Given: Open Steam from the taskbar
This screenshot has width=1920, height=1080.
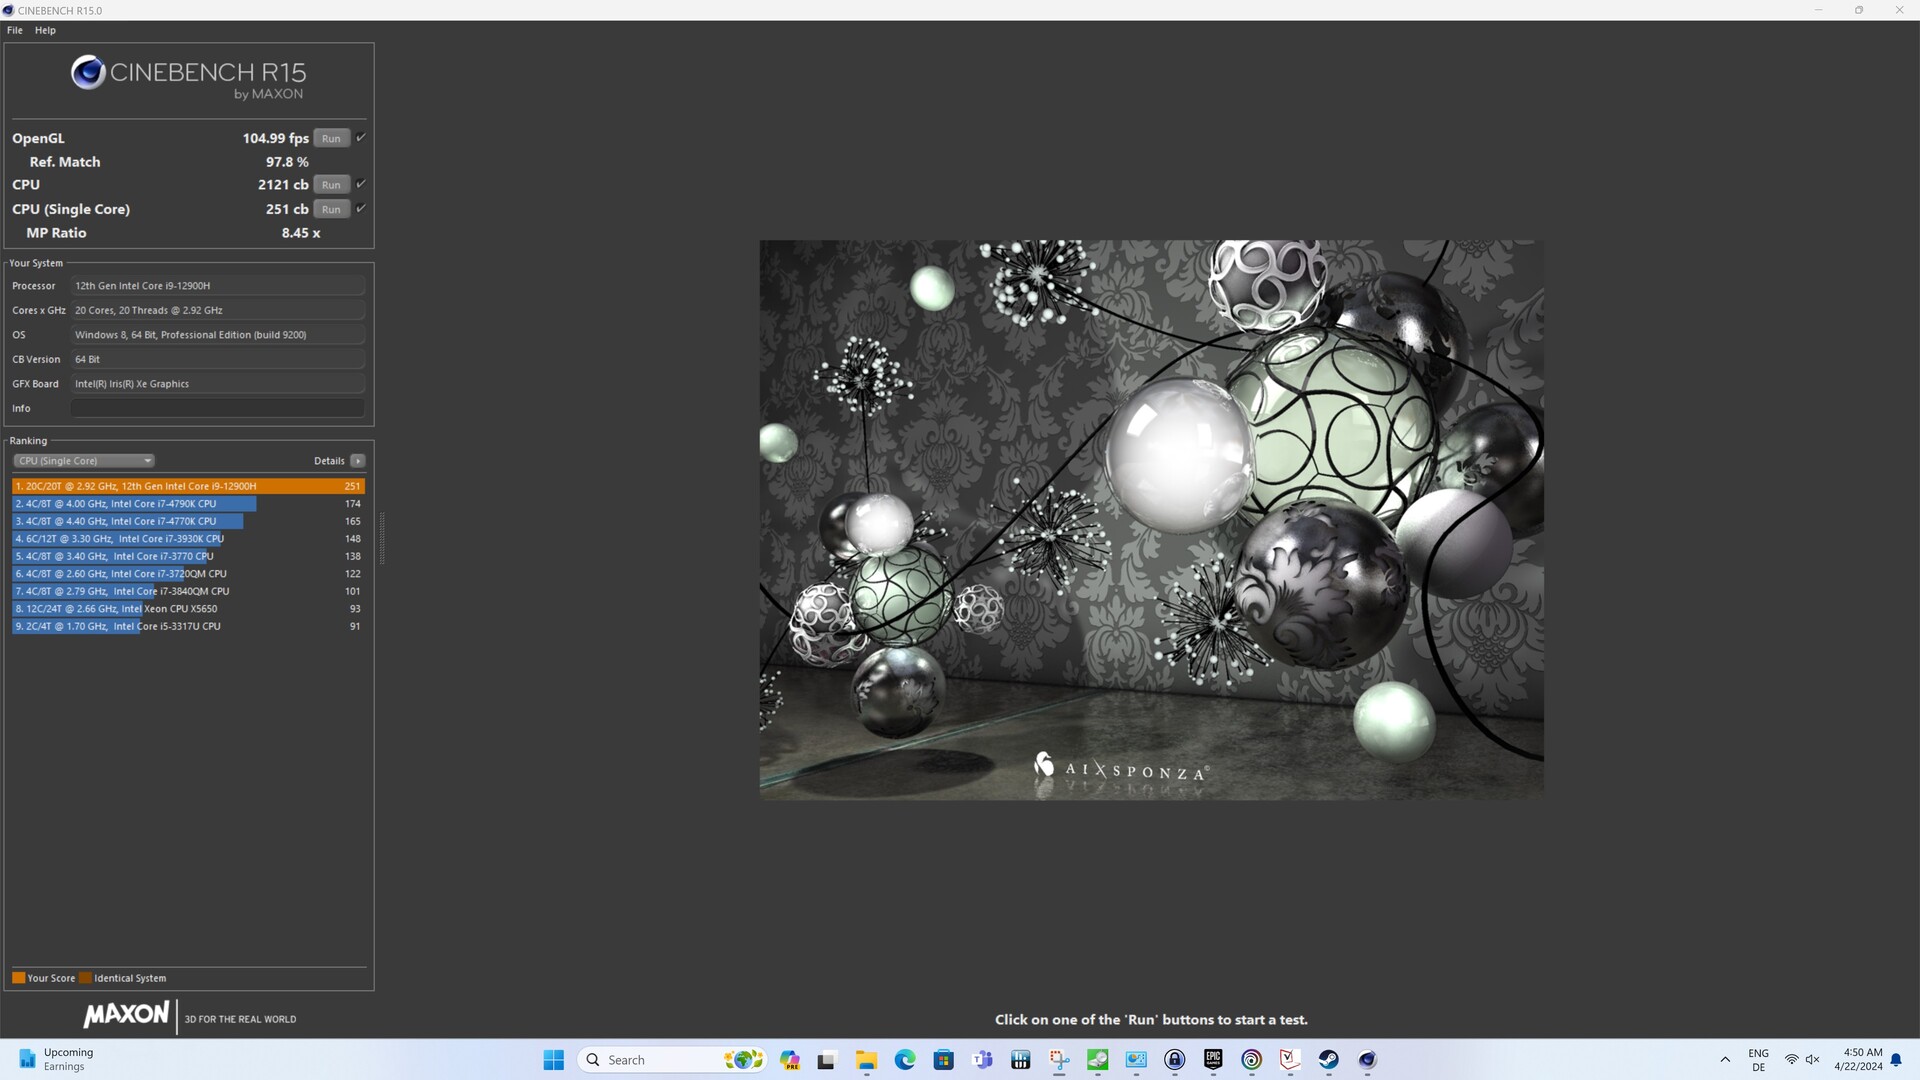Looking at the screenshot, I should coord(1328,1060).
